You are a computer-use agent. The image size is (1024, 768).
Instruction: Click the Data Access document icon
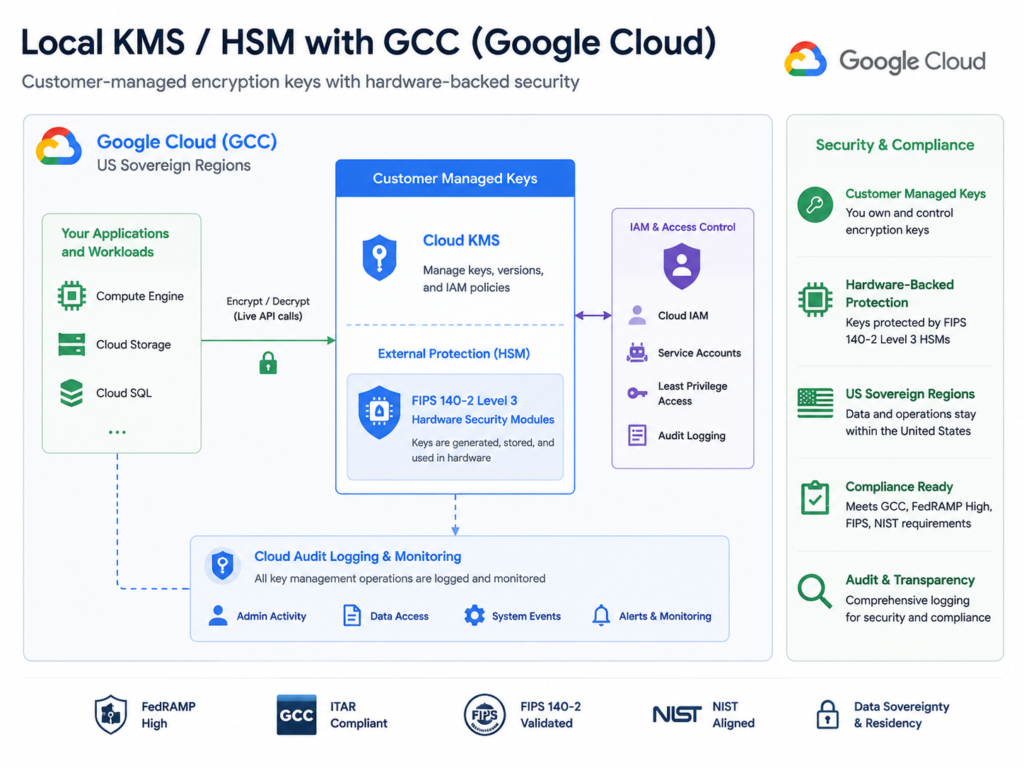point(352,615)
